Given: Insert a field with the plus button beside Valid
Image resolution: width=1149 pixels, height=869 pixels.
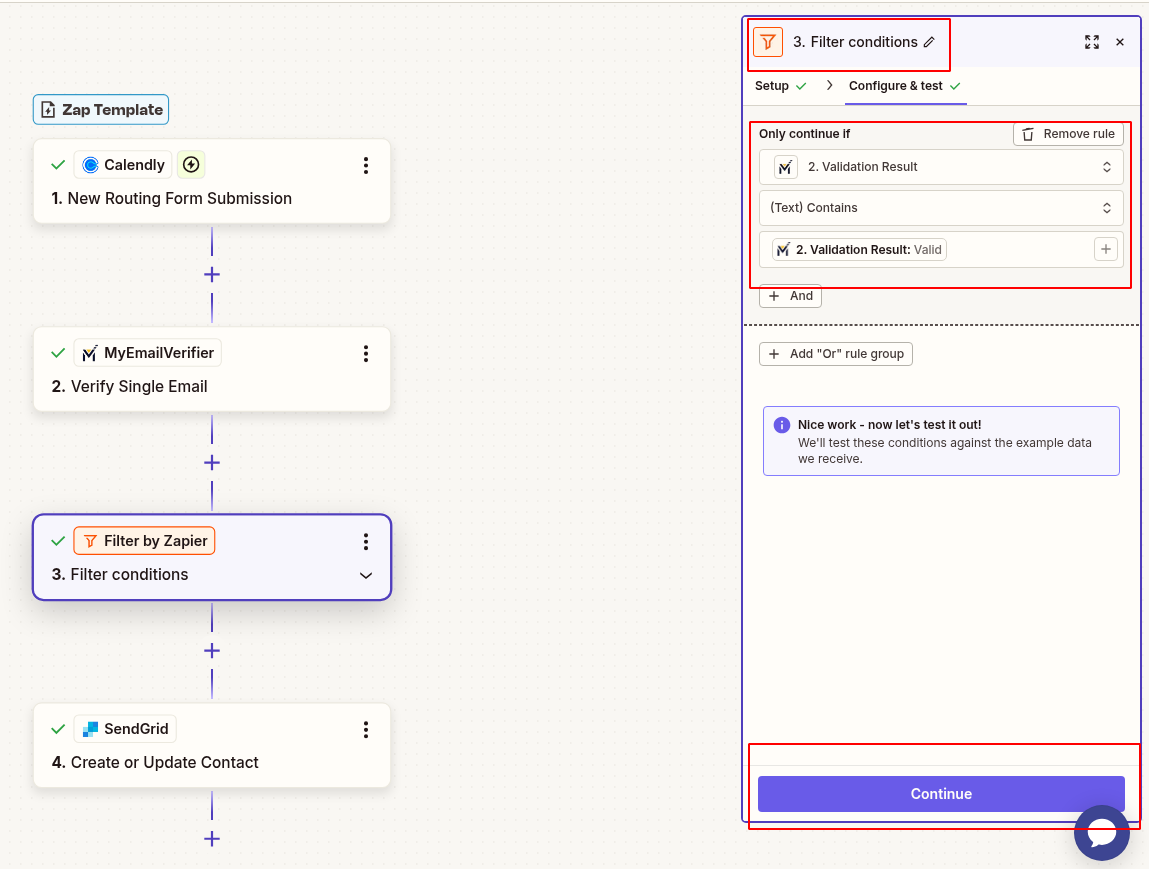Looking at the screenshot, I should [1106, 249].
